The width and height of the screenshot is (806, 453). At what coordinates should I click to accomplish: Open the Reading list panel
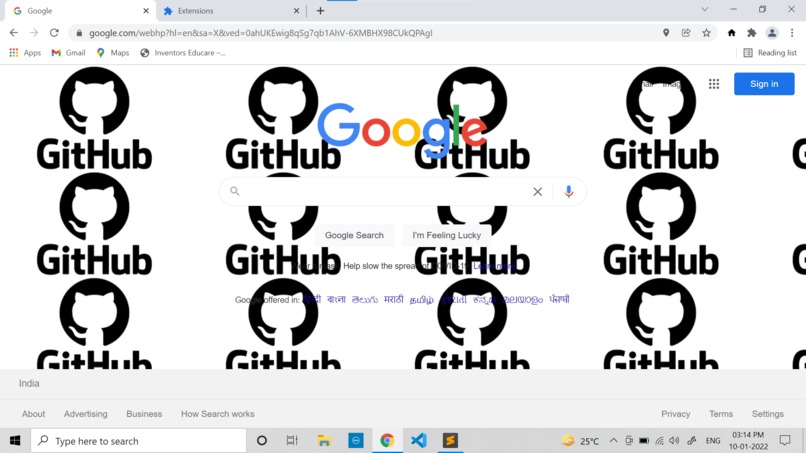point(770,52)
